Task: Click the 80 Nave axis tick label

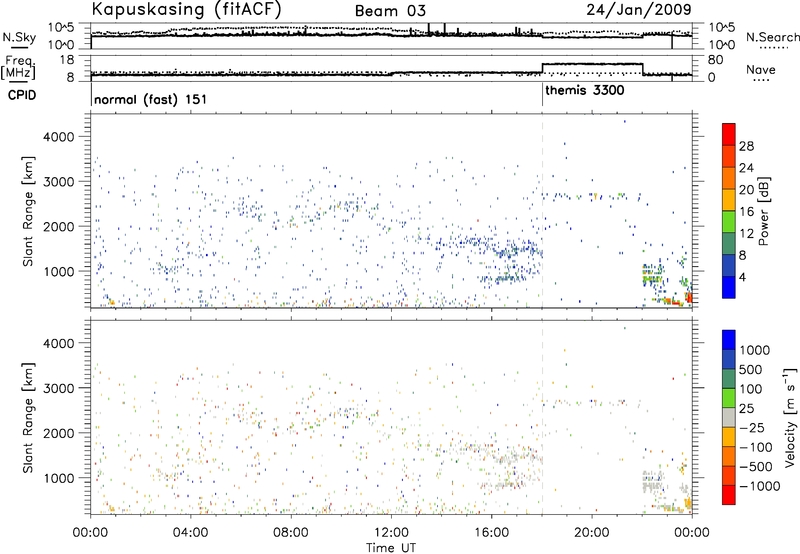Action: [715, 60]
